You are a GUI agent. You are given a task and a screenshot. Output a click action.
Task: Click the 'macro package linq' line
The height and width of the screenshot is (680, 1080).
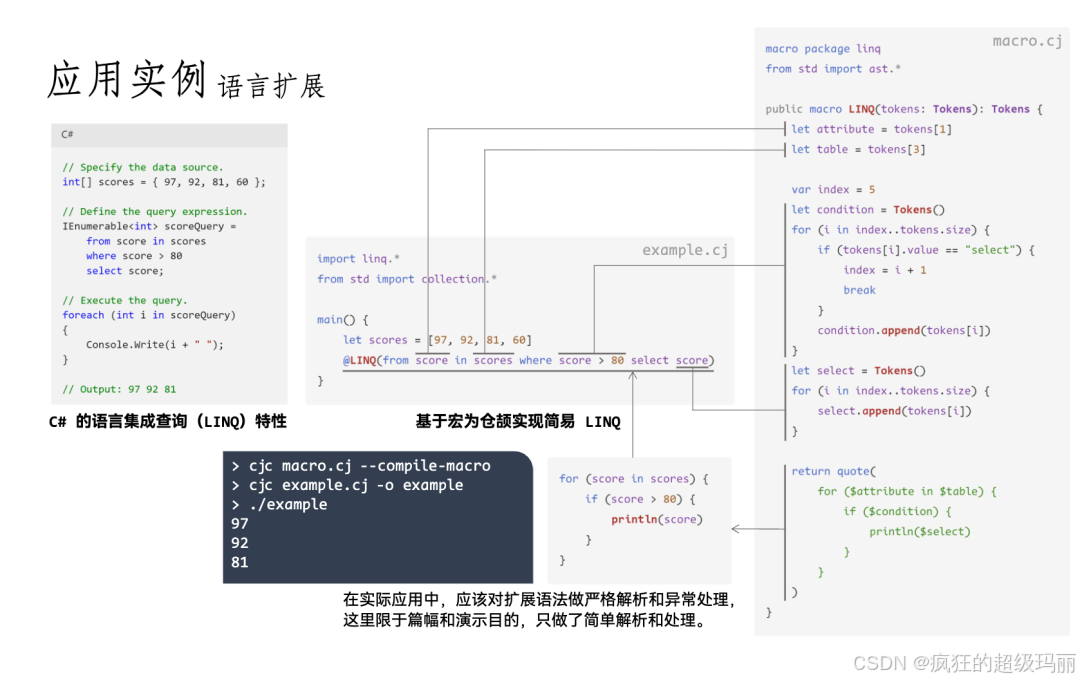point(823,49)
